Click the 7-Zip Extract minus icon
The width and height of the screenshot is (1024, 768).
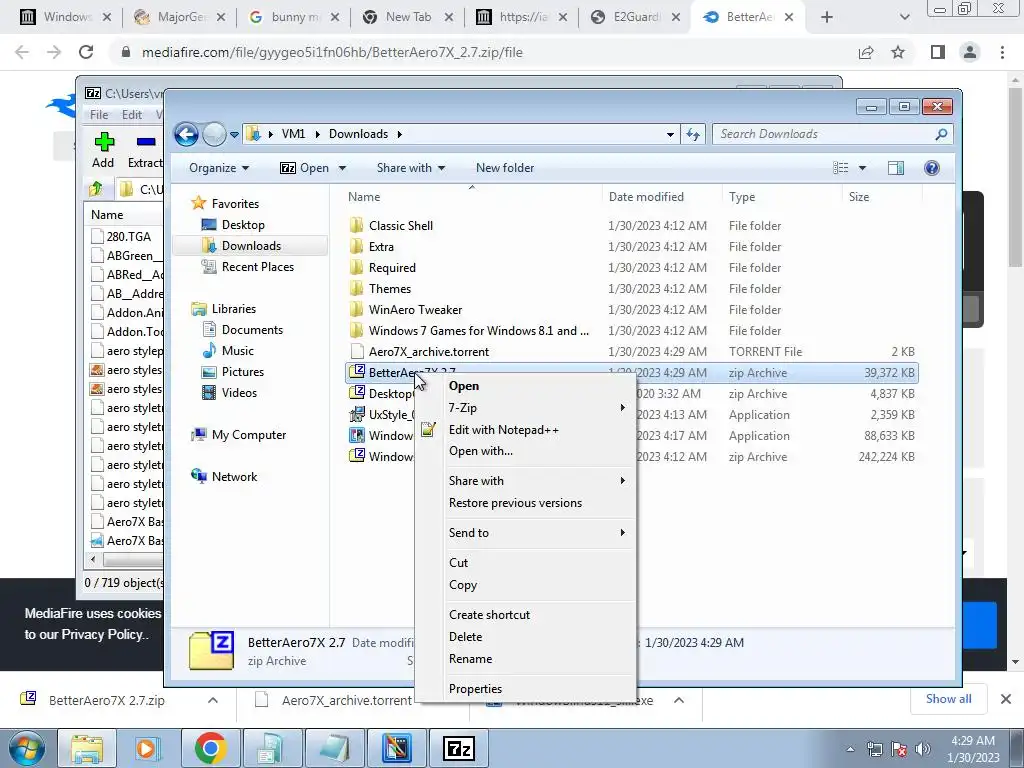(146, 142)
